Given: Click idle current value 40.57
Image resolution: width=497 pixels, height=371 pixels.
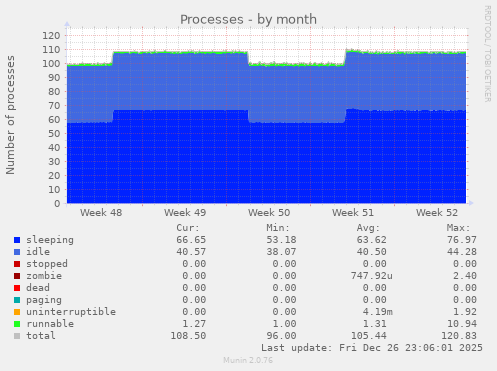Looking at the screenshot, I should (191, 252).
